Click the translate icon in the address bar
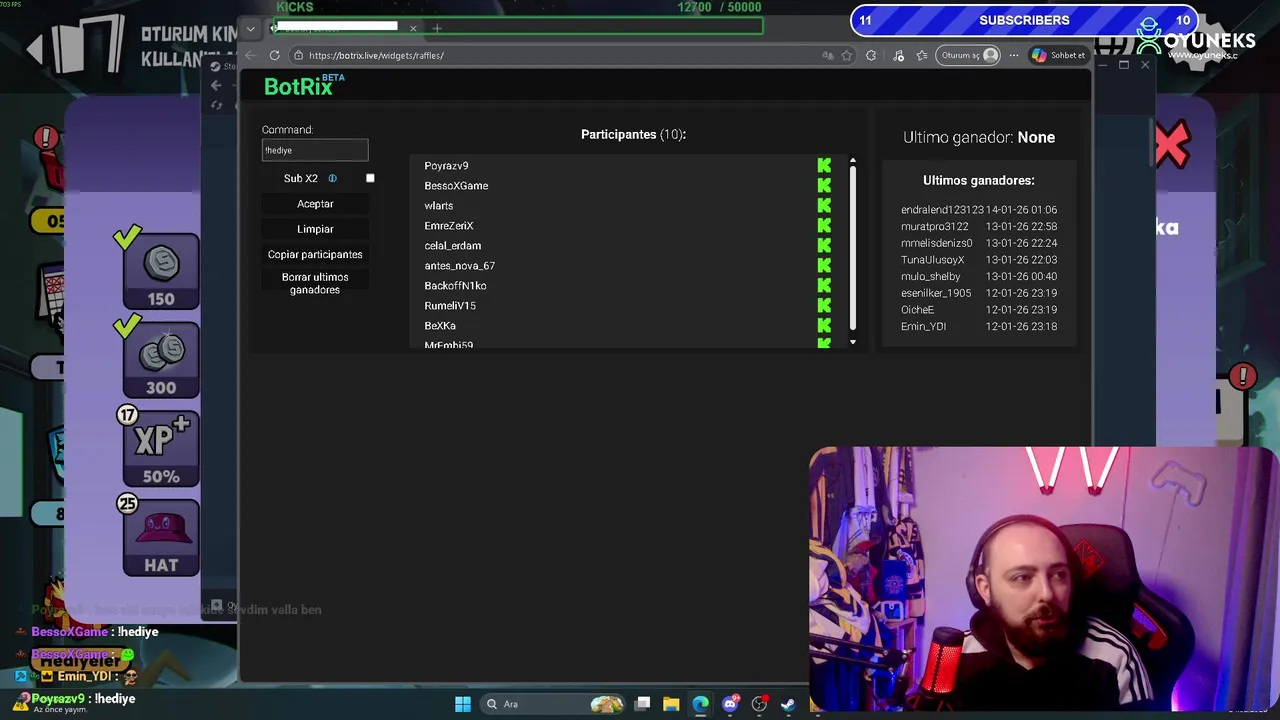1280x720 pixels. click(x=827, y=55)
